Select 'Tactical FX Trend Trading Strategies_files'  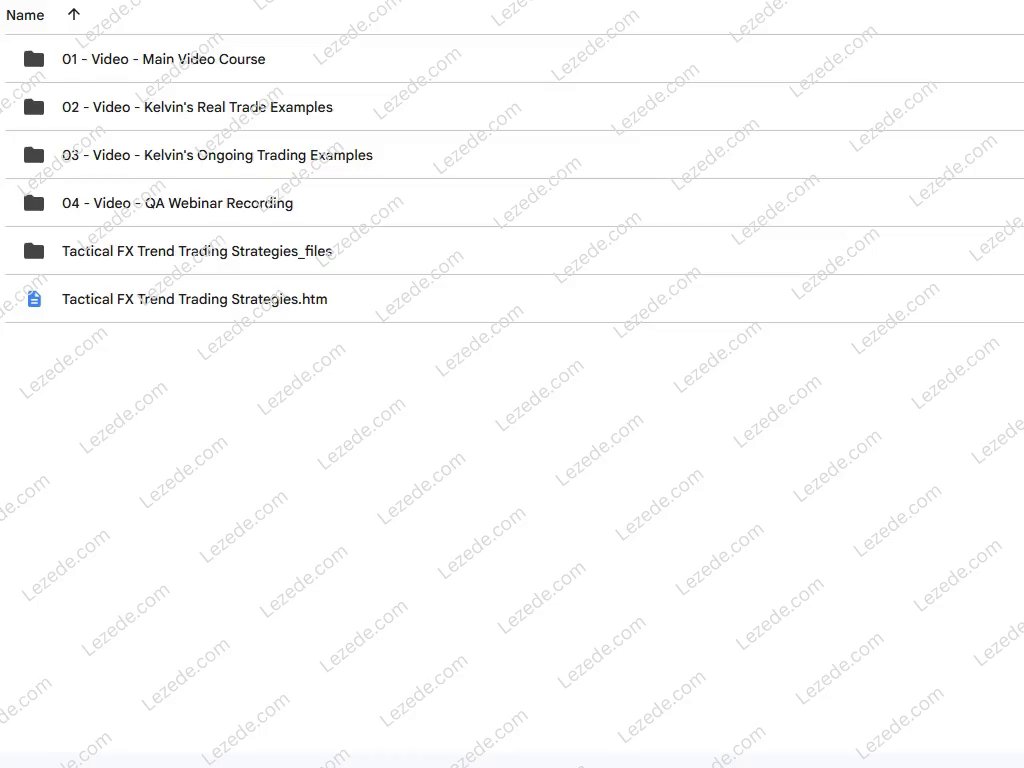click(x=197, y=251)
